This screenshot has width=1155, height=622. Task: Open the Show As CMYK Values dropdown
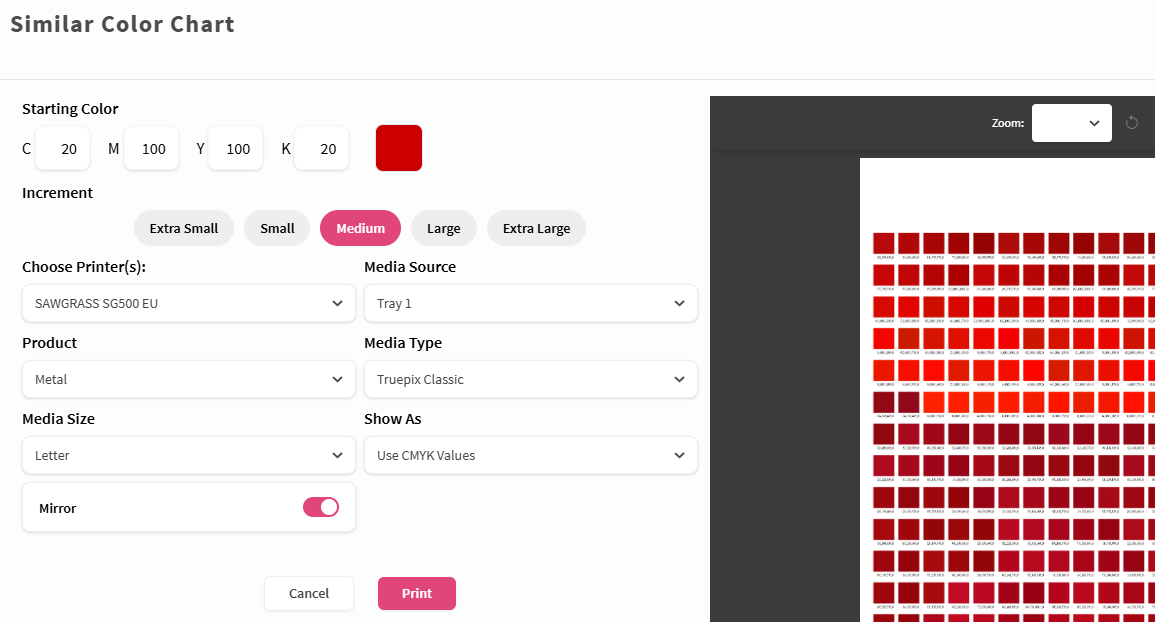530,455
